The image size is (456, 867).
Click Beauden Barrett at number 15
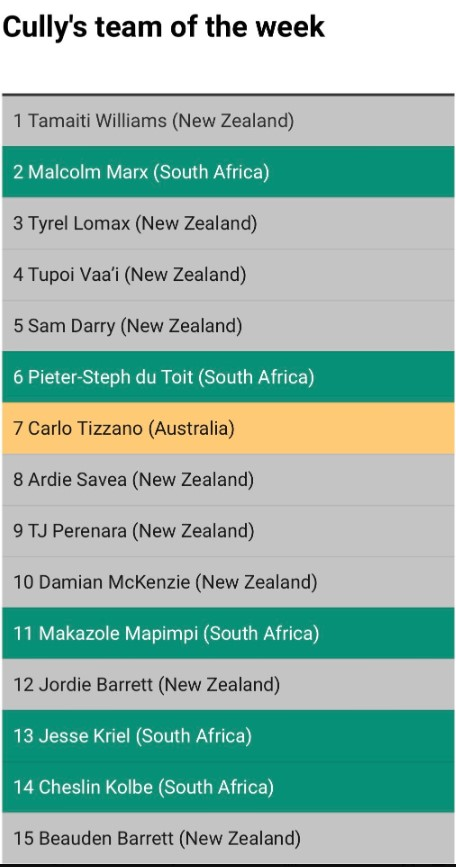pos(228,838)
